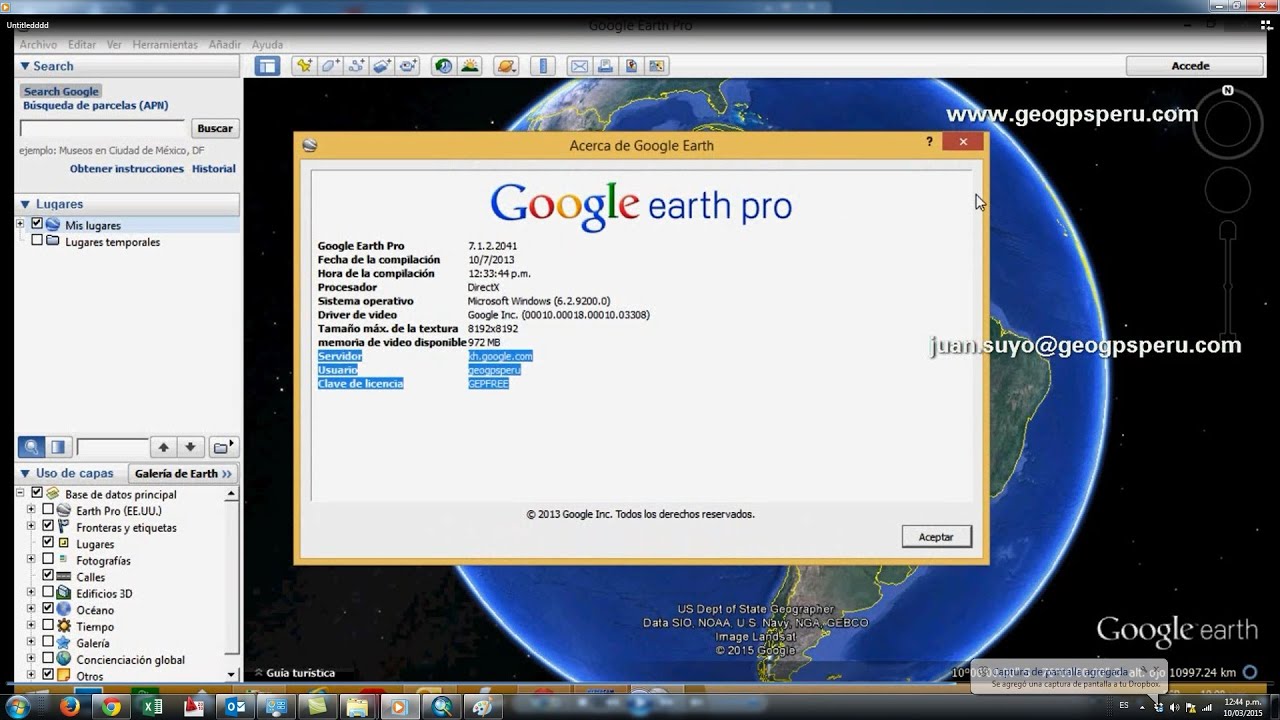This screenshot has height=720, width=1280.
Task: Expand the Concienciación global node
Action: [x=31, y=659]
